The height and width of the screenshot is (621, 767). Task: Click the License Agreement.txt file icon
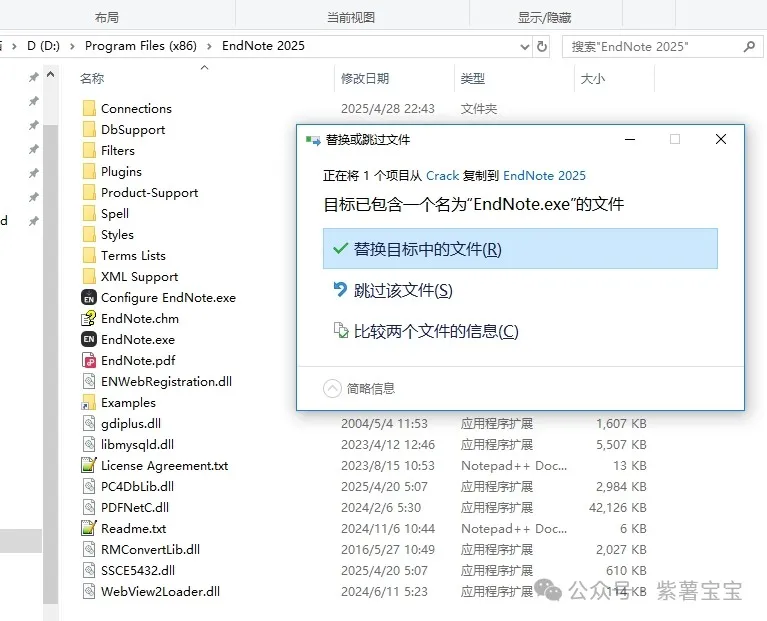click(88, 465)
